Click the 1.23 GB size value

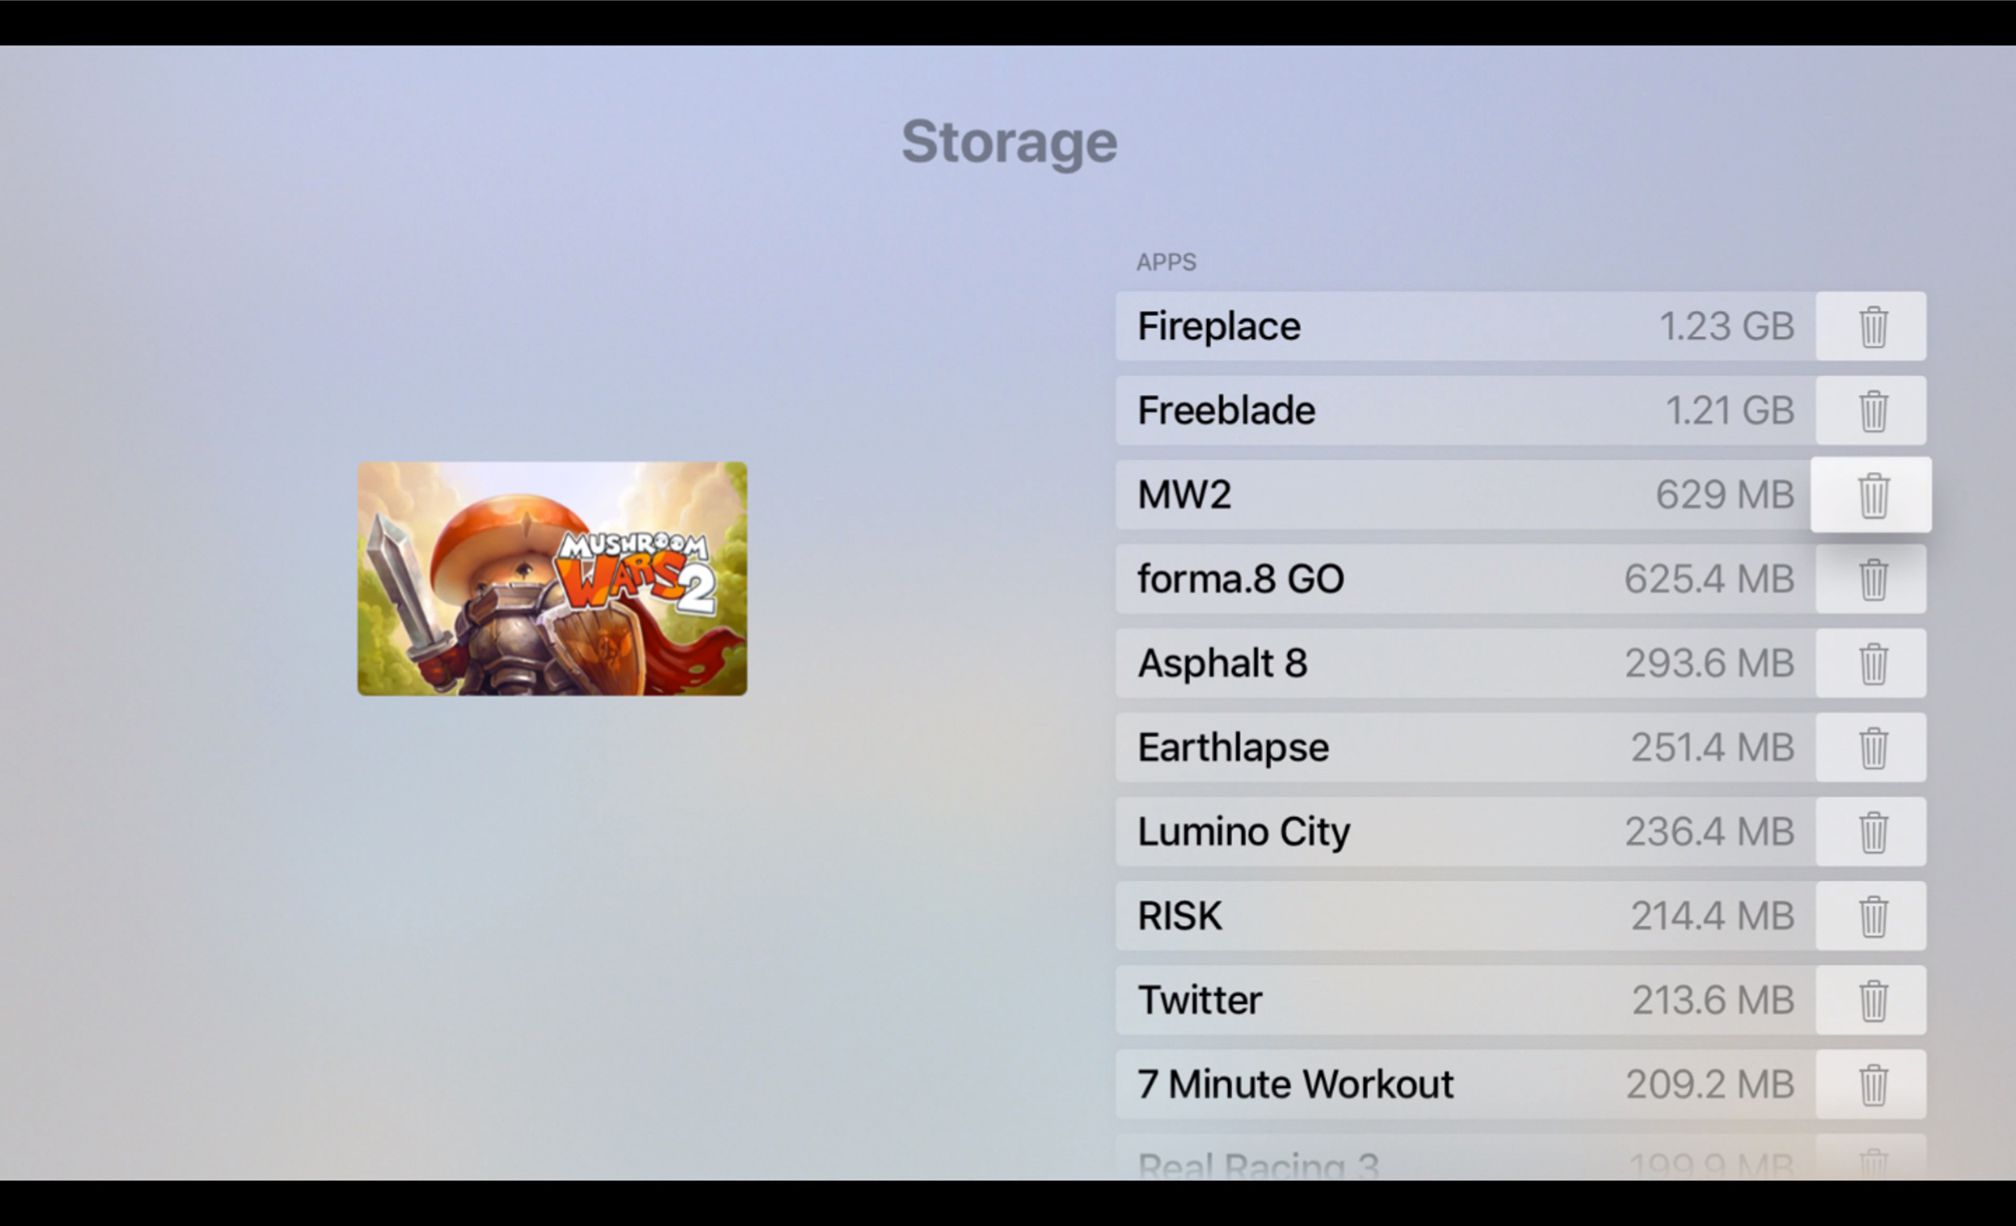pyautogui.click(x=1727, y=326)
